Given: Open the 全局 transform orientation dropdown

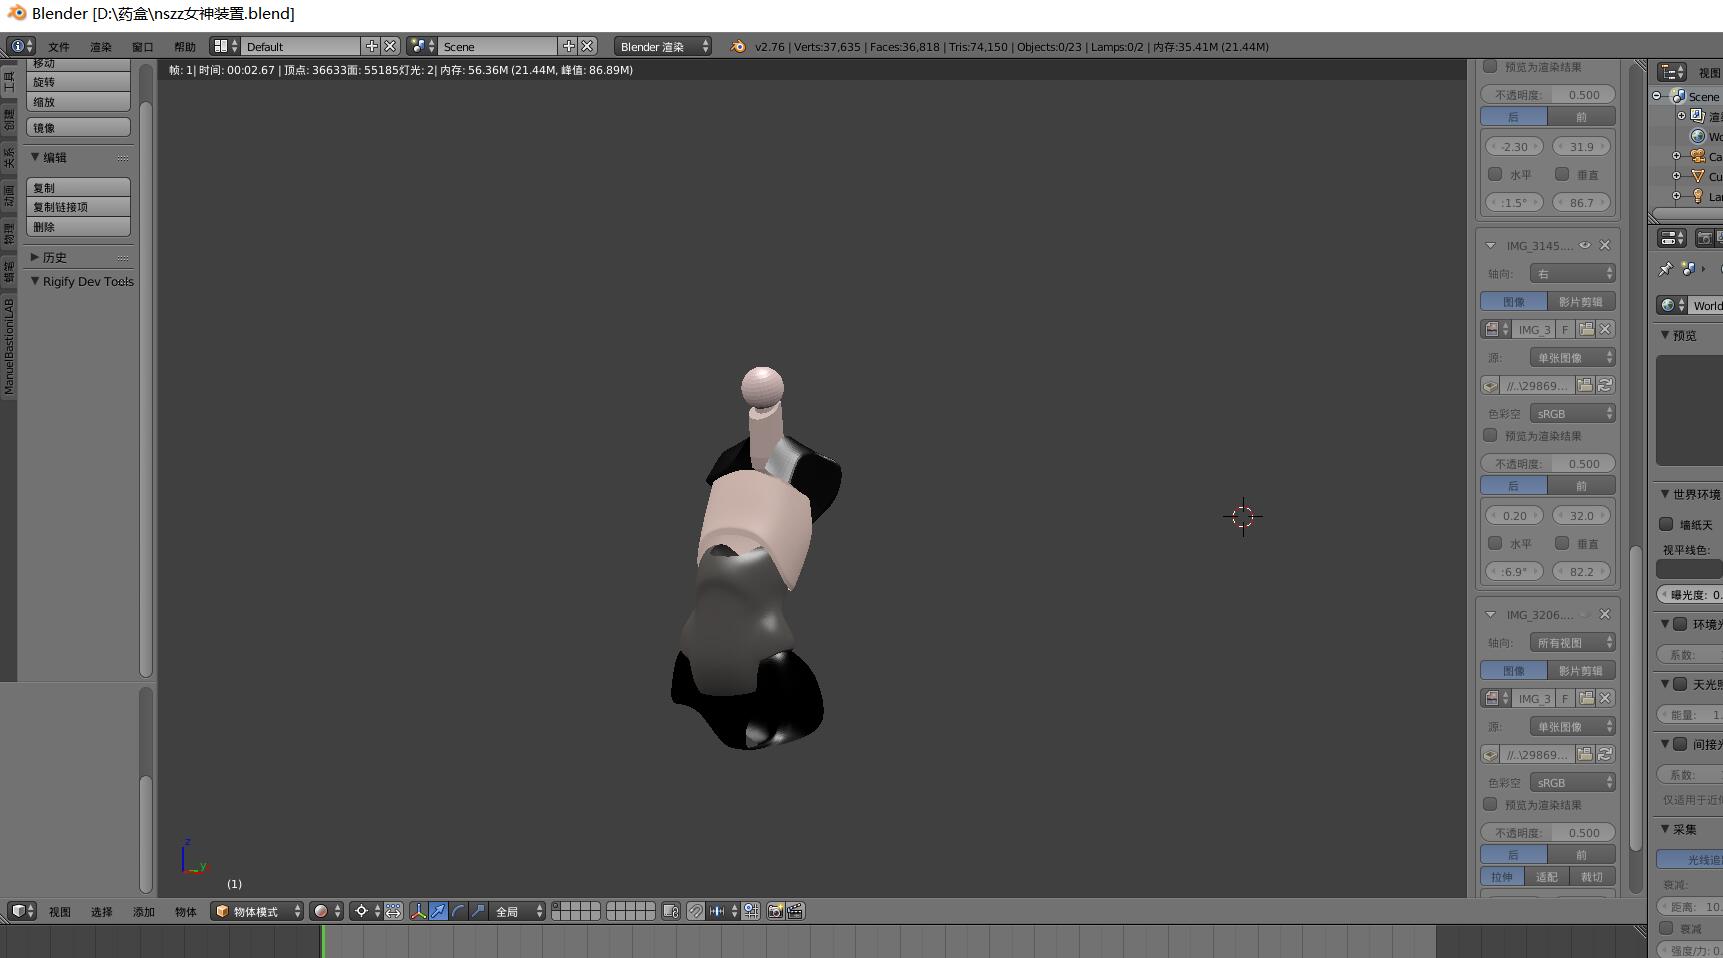Looking at the screenshot, I should 518,911.
